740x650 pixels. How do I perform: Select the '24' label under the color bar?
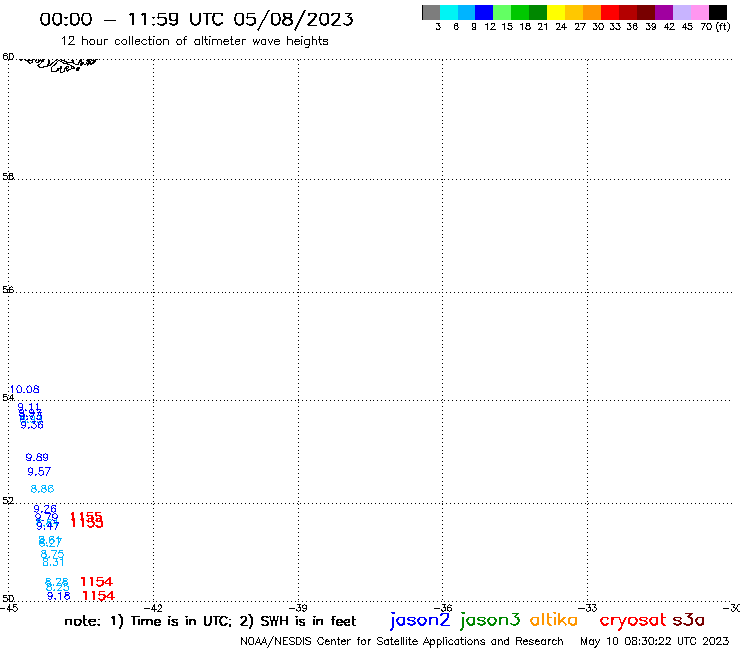click(561, 26)
